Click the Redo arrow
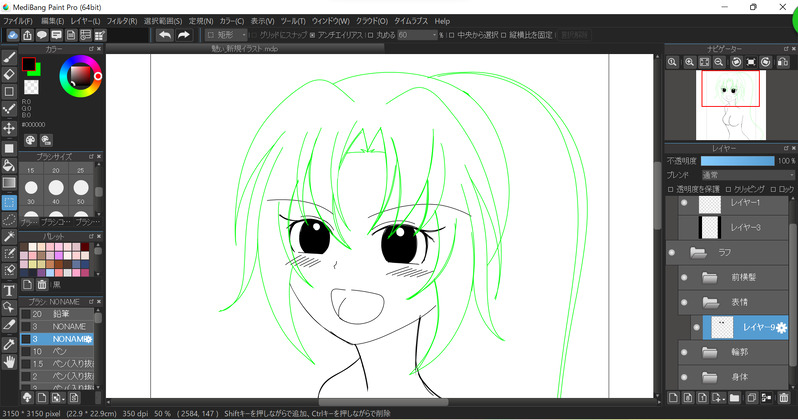The height and width of the screenshot is (420, 798). pyautogui.click(x=184, y=35)
